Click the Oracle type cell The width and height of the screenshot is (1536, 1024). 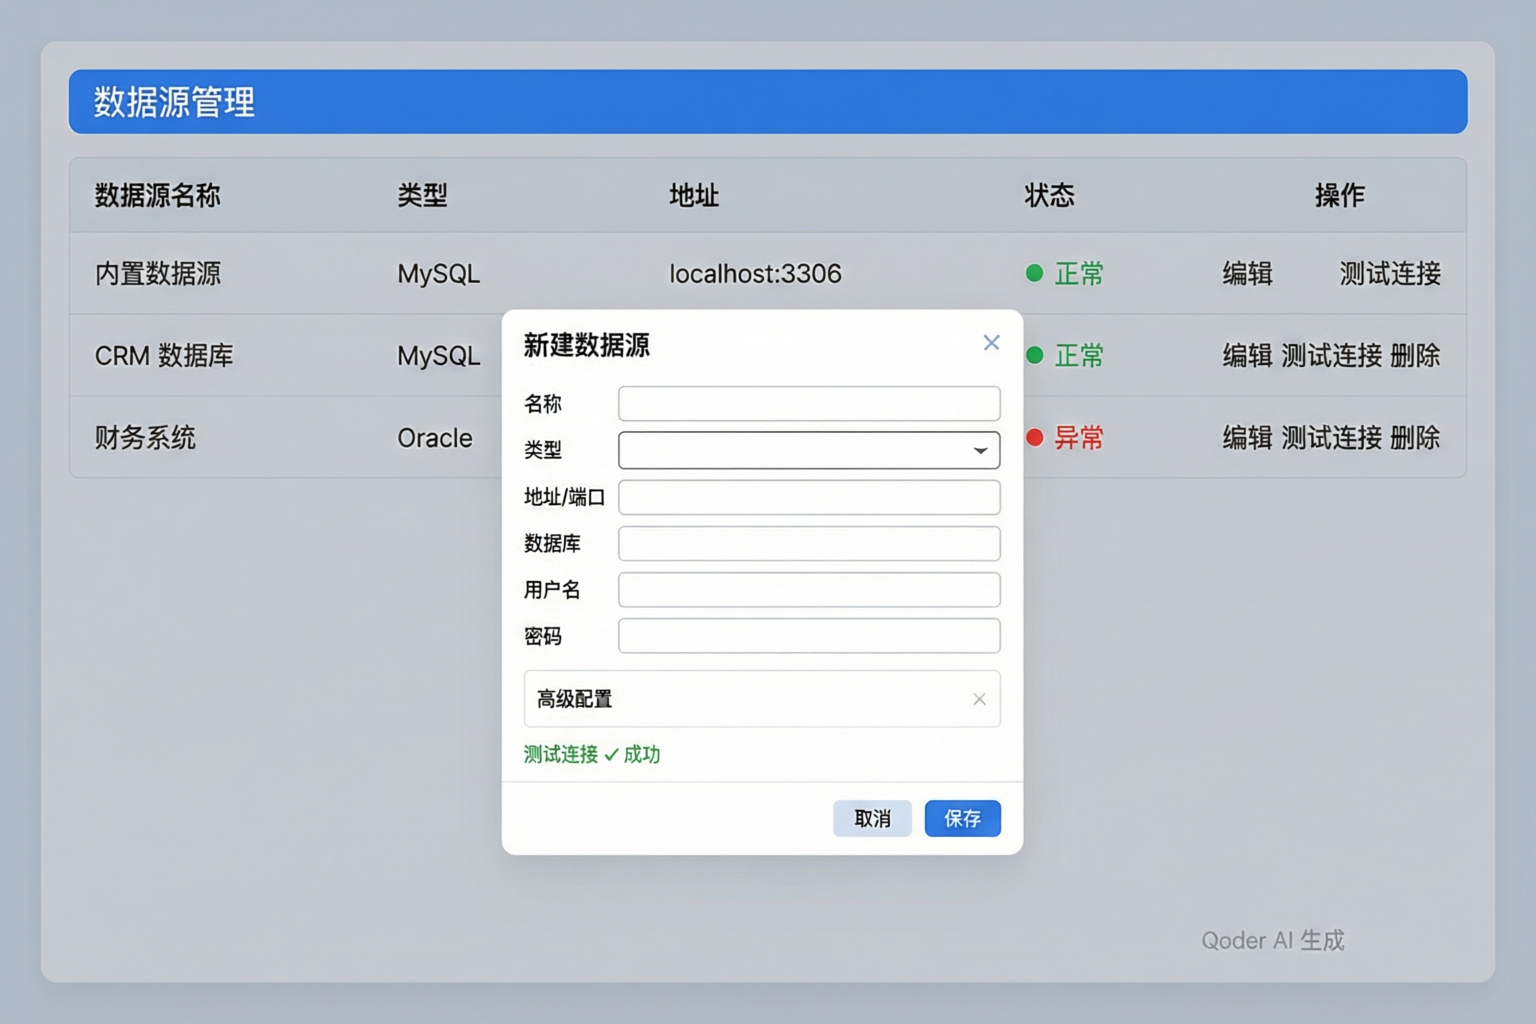pos(435,438)
